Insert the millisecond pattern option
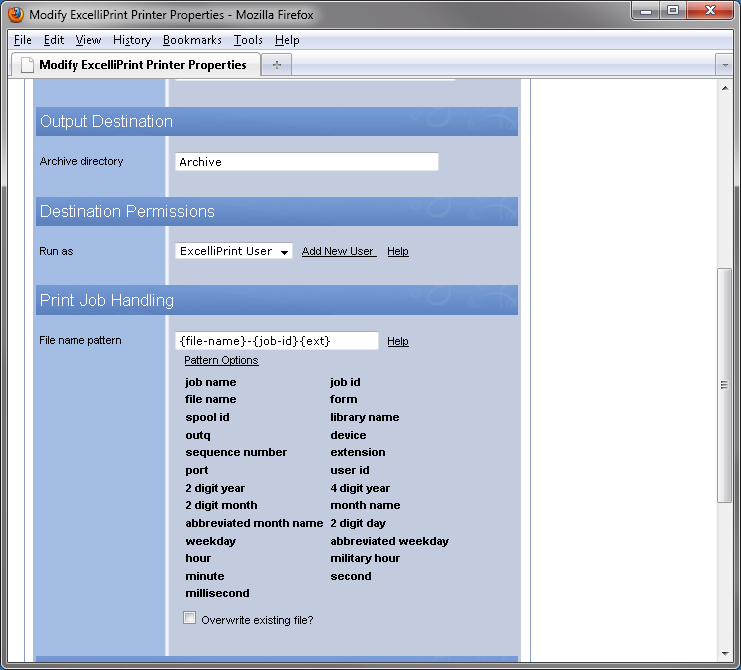Image resolution: width=741 pixels, height=670 pixels. point(217,593)
